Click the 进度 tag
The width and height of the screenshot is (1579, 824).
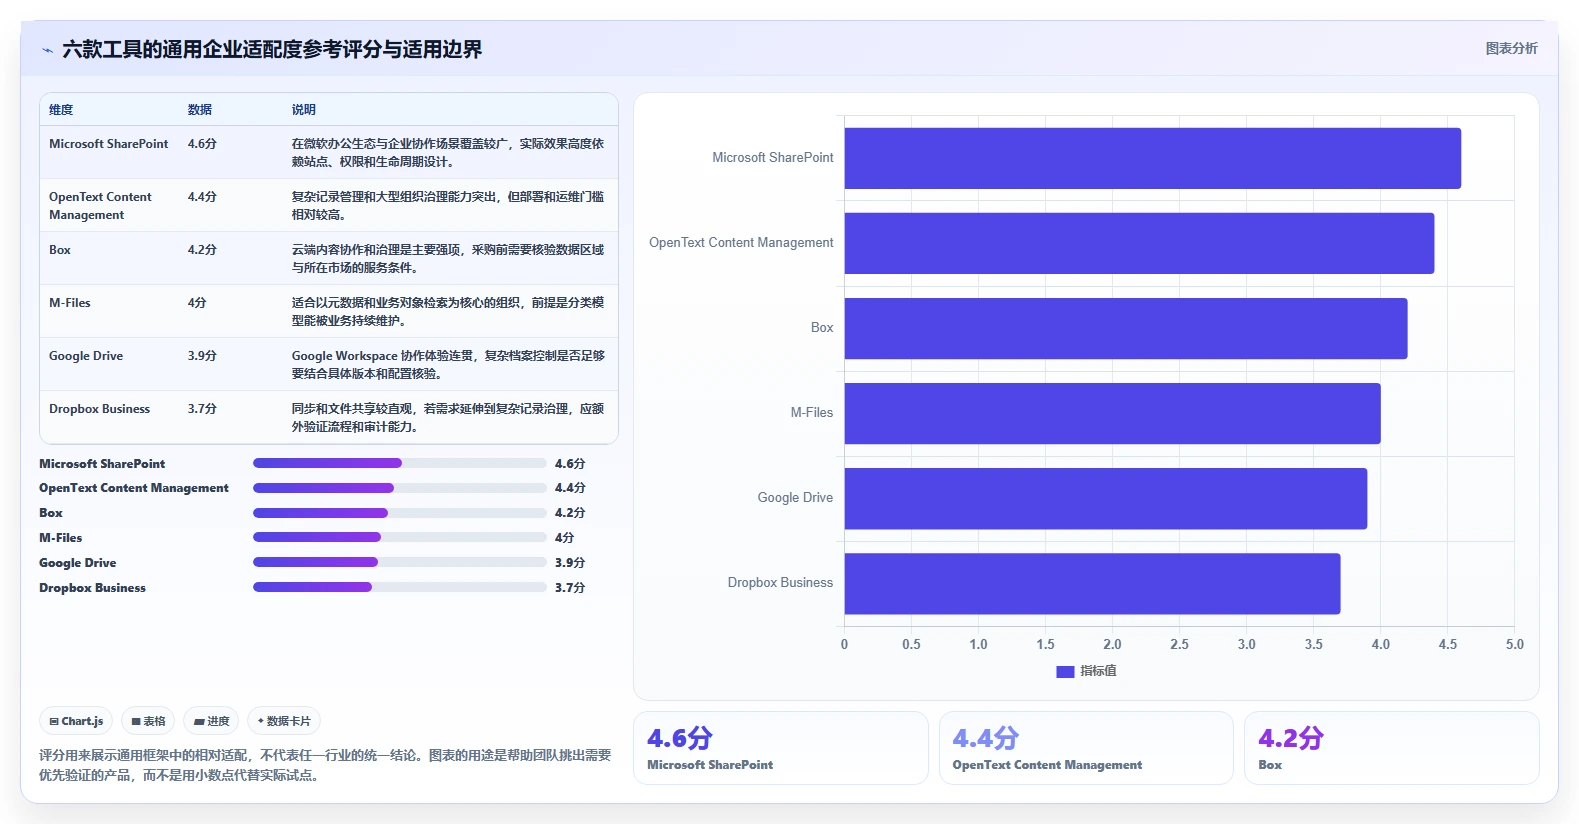(211, 721)
